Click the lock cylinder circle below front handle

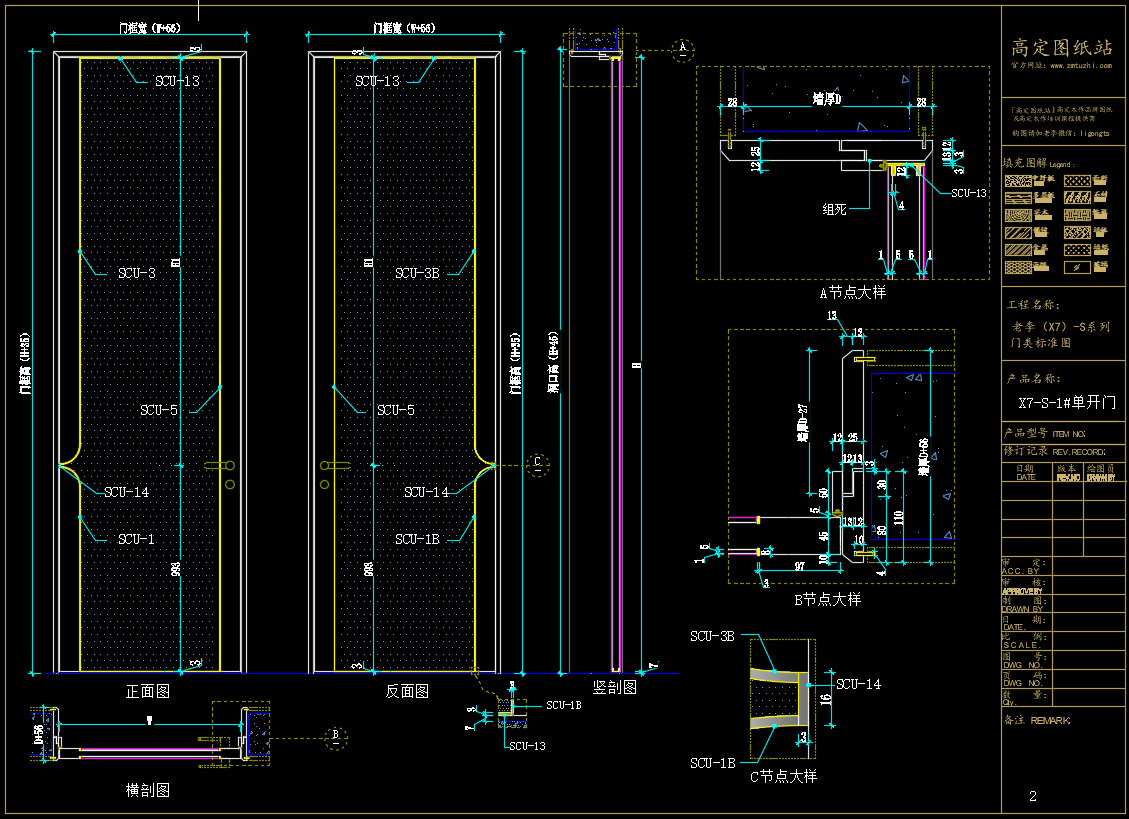[229, 484]
